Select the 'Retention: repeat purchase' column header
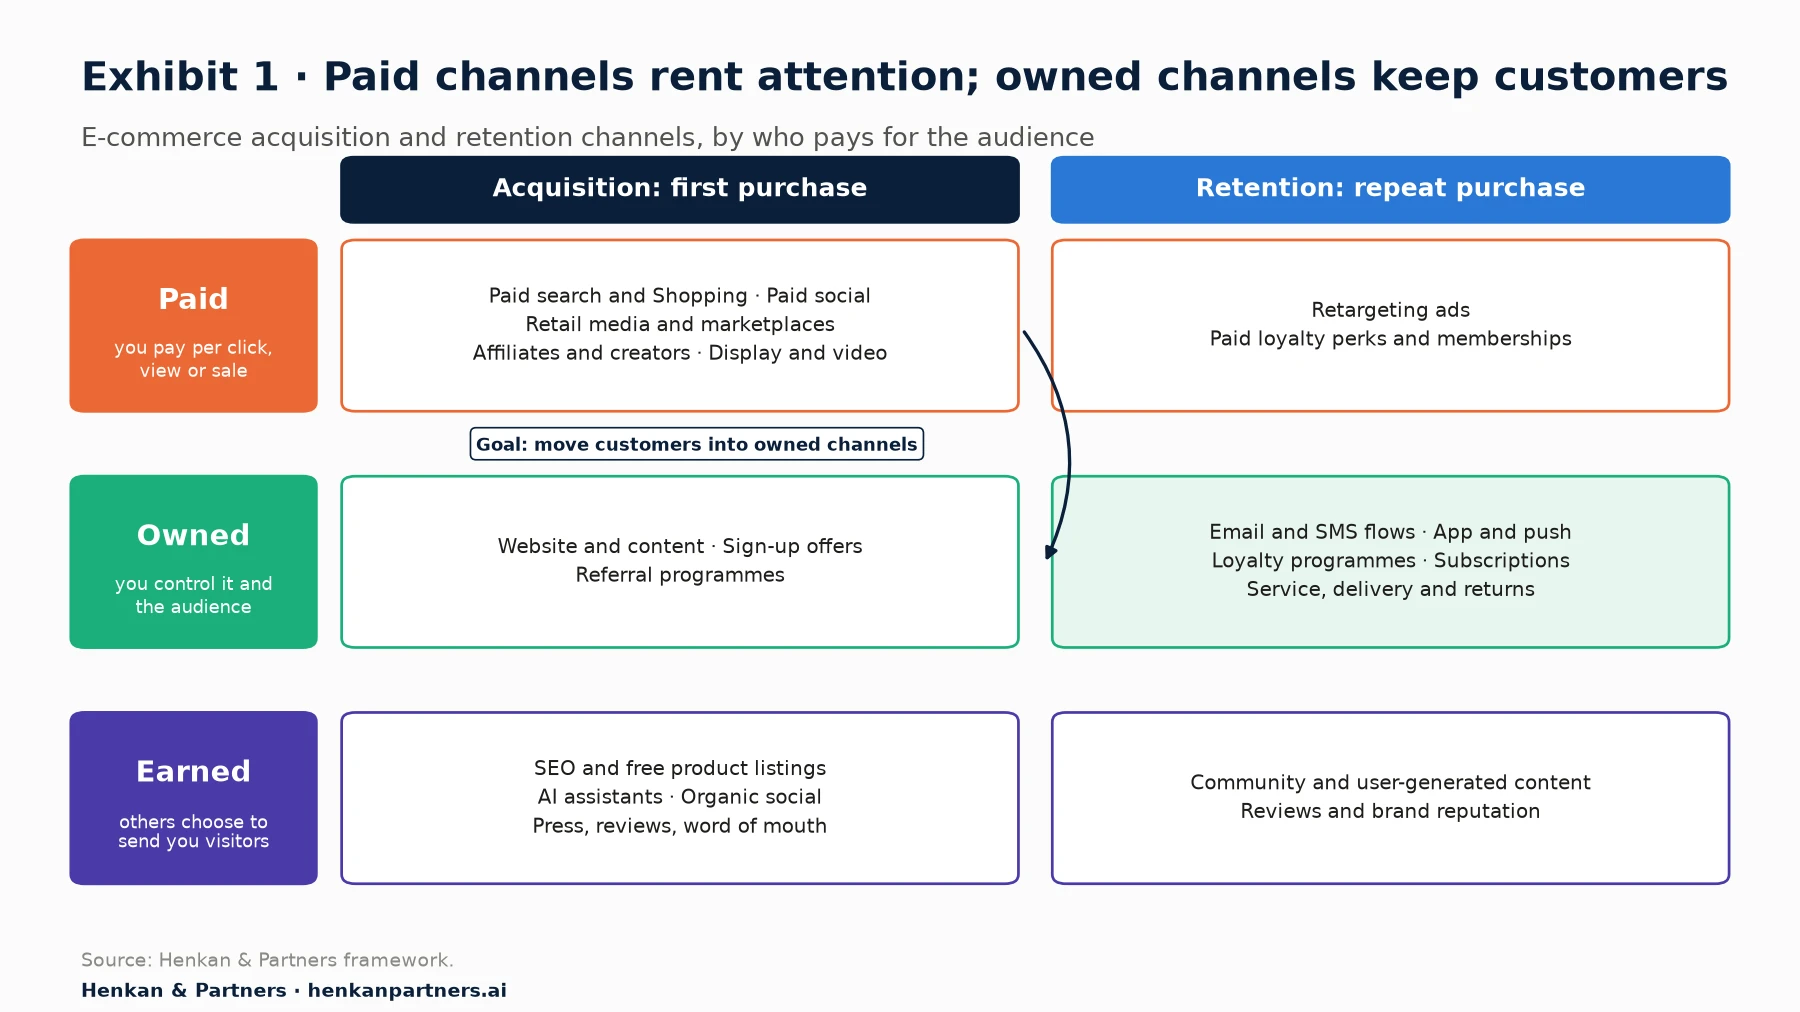This screenshot has width=1800, height=1012. (x=1390, y=189)
